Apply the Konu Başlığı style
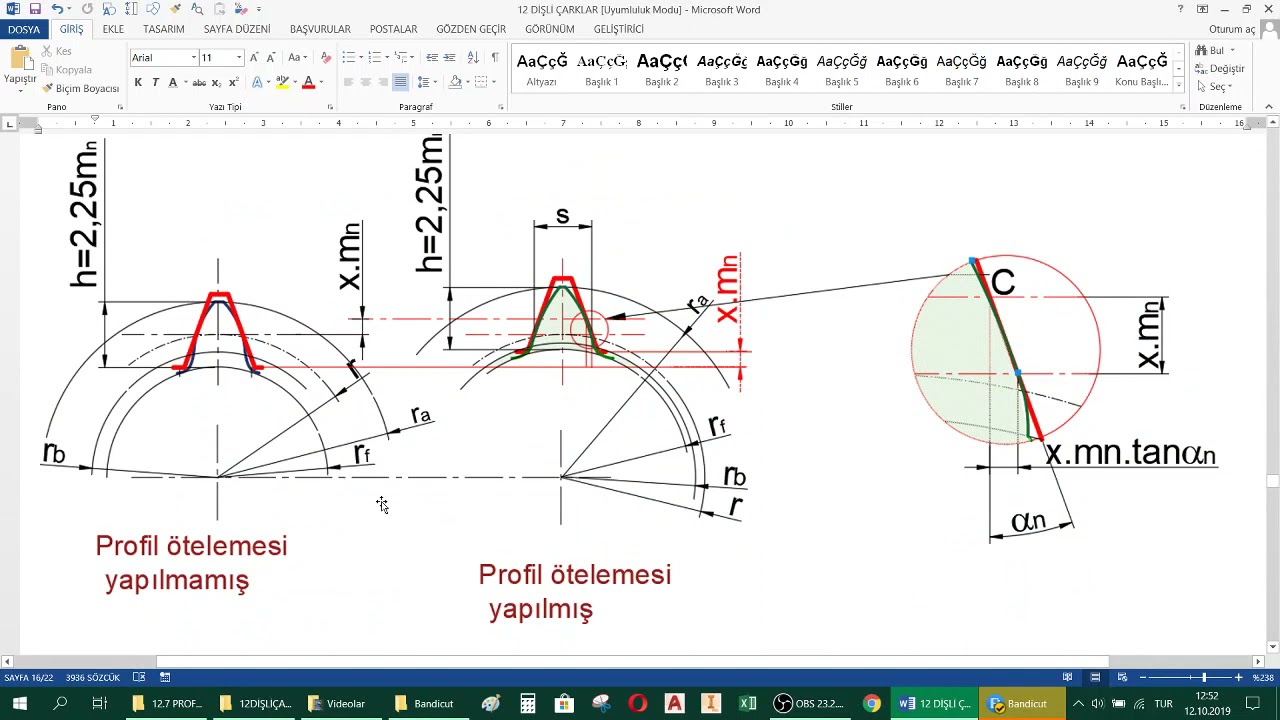The width and height of the screenshot is (1280, 720). (x=1141, y=69)
